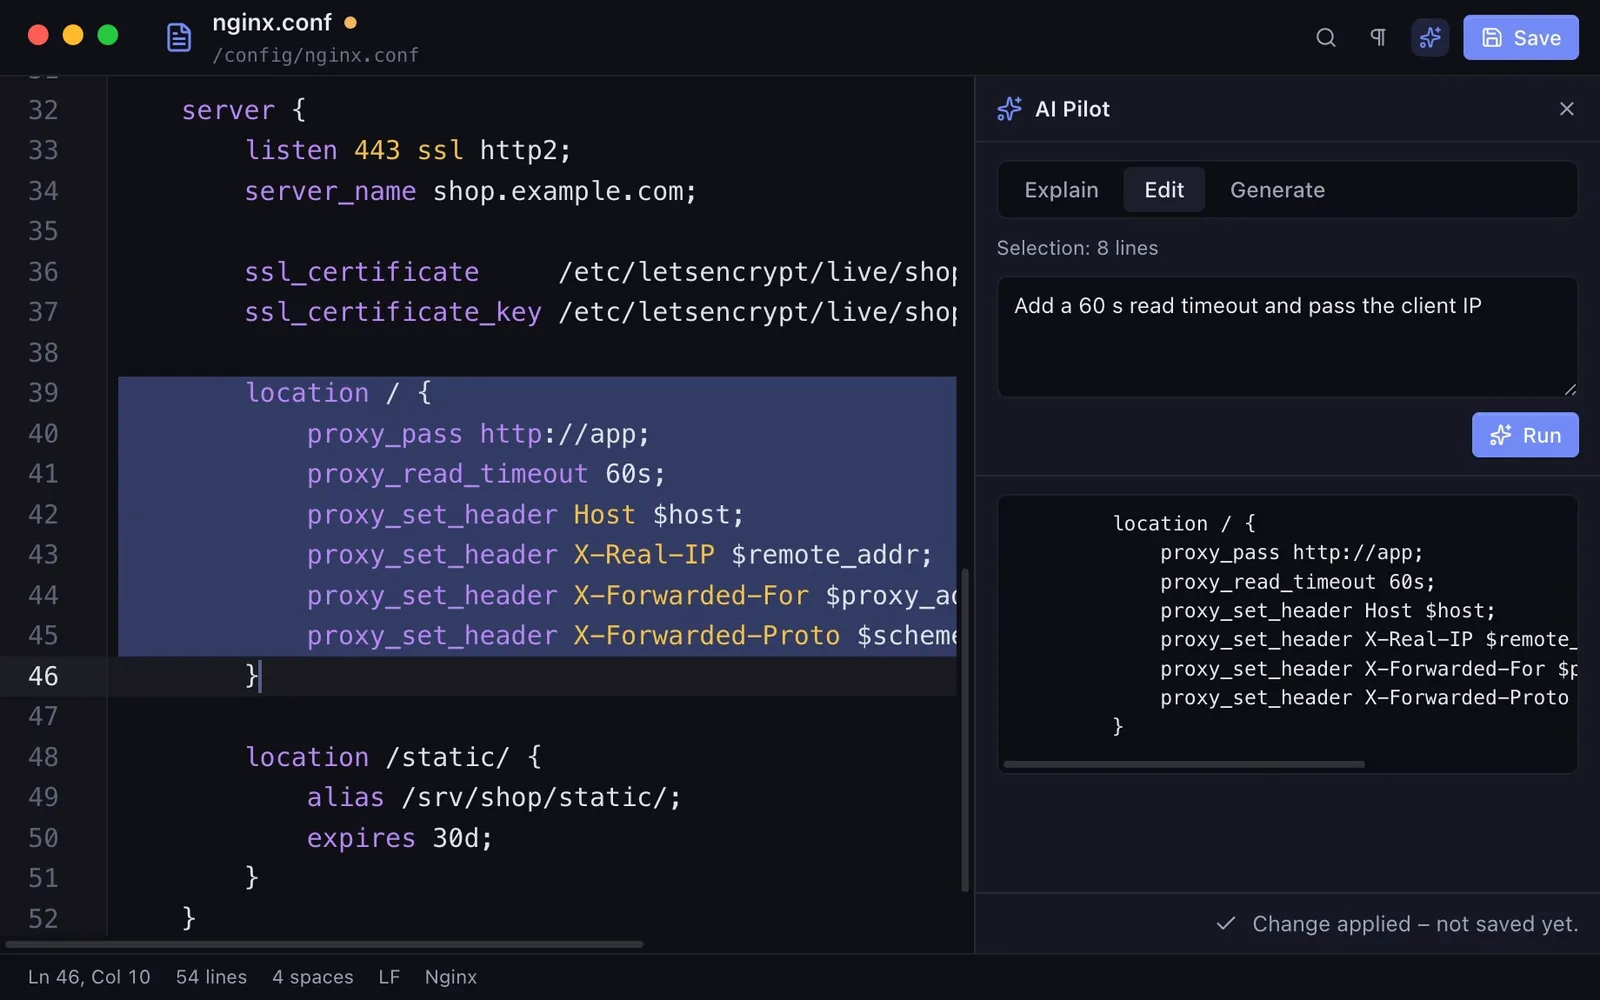1600x1000 pixels.
Task: Click the 'nginx.conf' file title
Action: tap(272, 22)
